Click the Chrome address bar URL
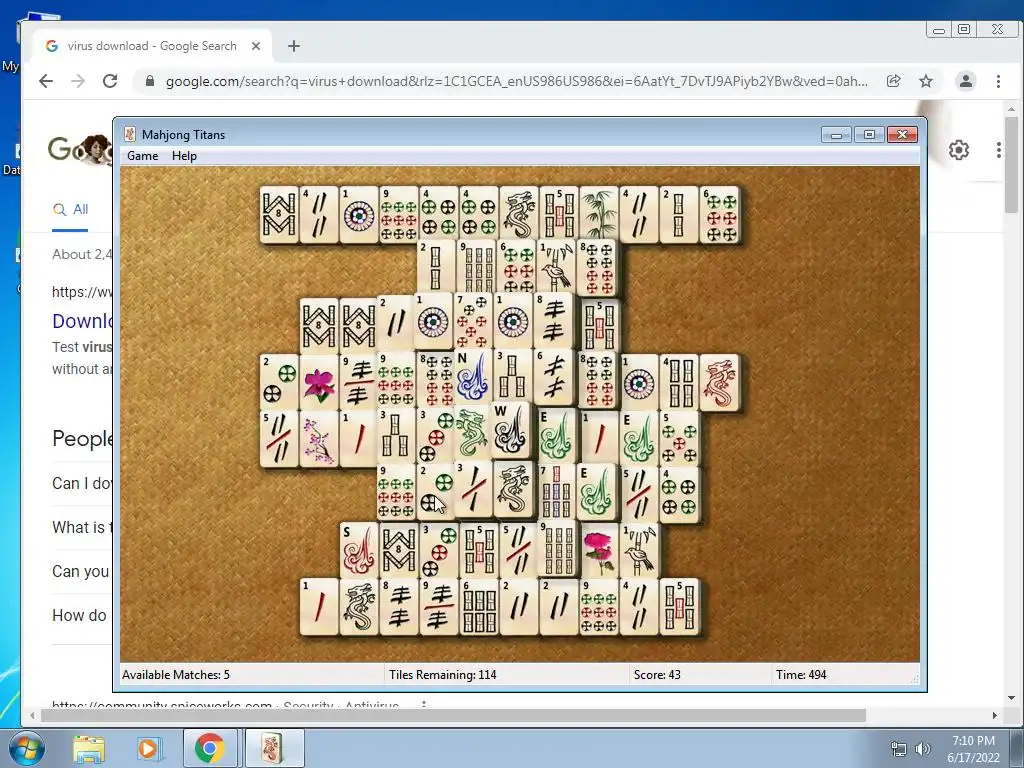This screenshot has width=1024, height=768. 517,81
